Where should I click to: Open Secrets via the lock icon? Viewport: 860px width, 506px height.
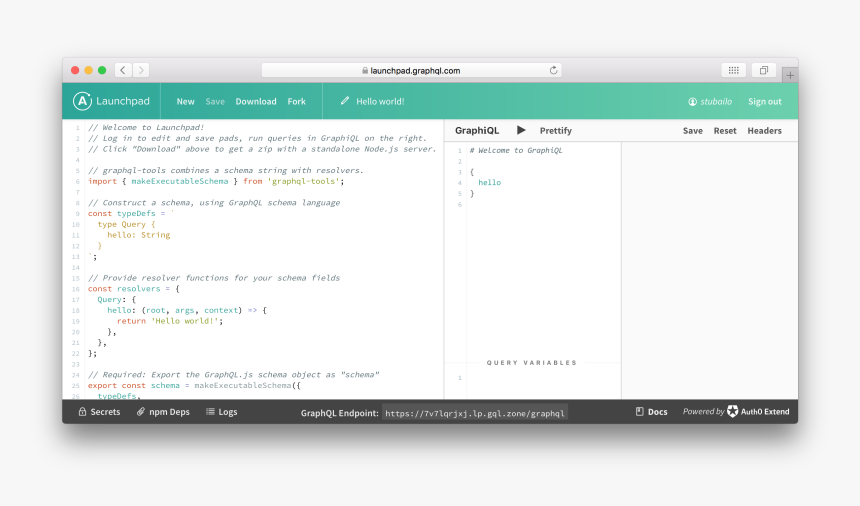click(83, 412)
